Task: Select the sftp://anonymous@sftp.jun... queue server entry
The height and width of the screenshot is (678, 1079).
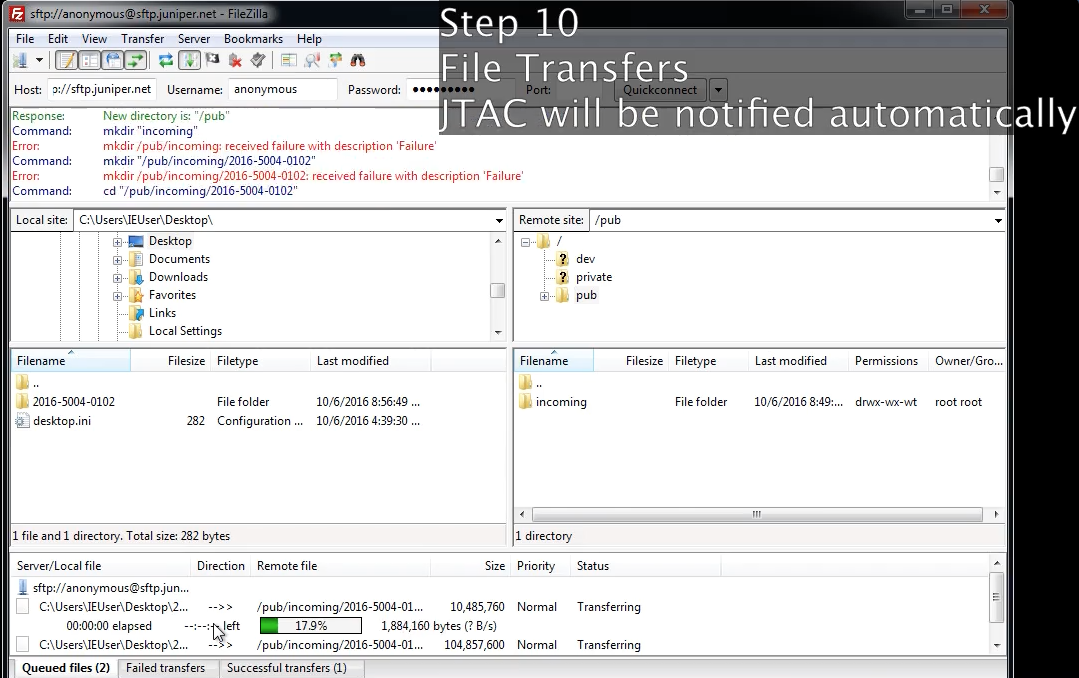Action: click(111, 588)
